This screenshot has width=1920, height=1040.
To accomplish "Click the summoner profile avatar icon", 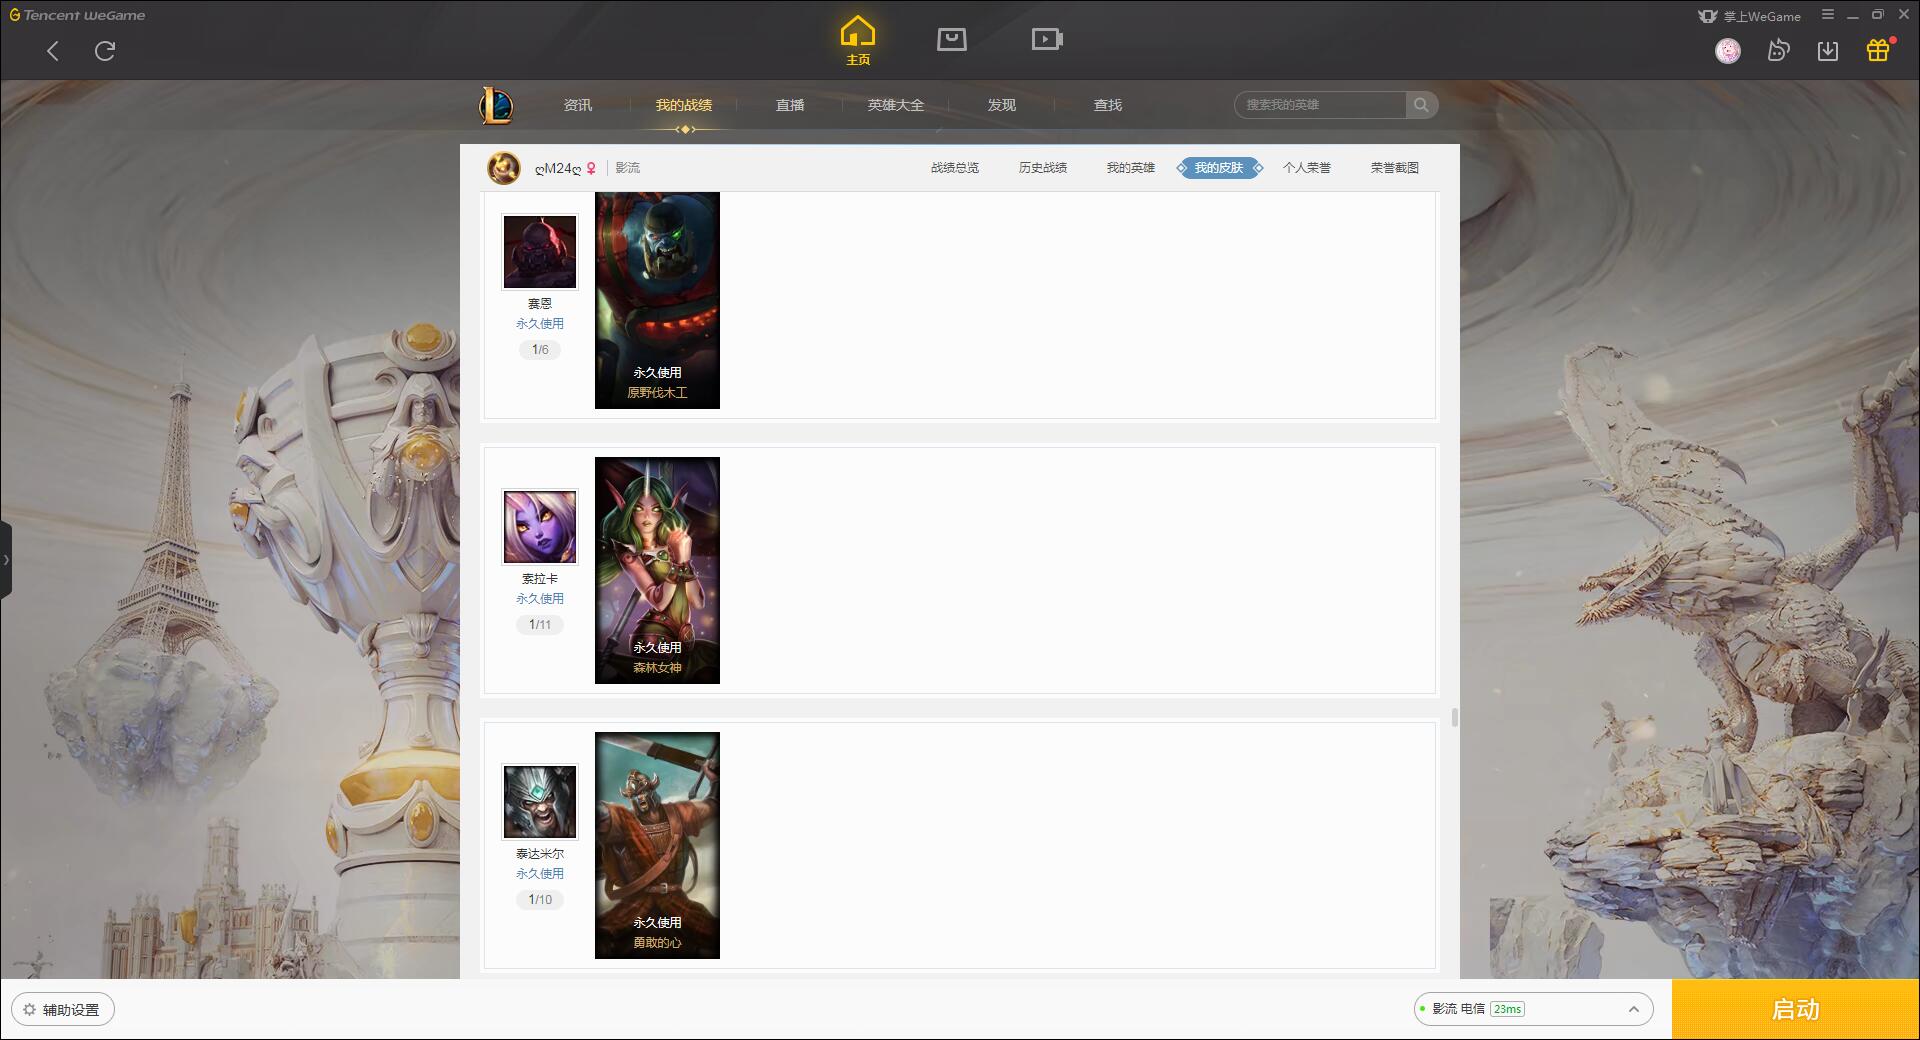I will pos(504,168).
